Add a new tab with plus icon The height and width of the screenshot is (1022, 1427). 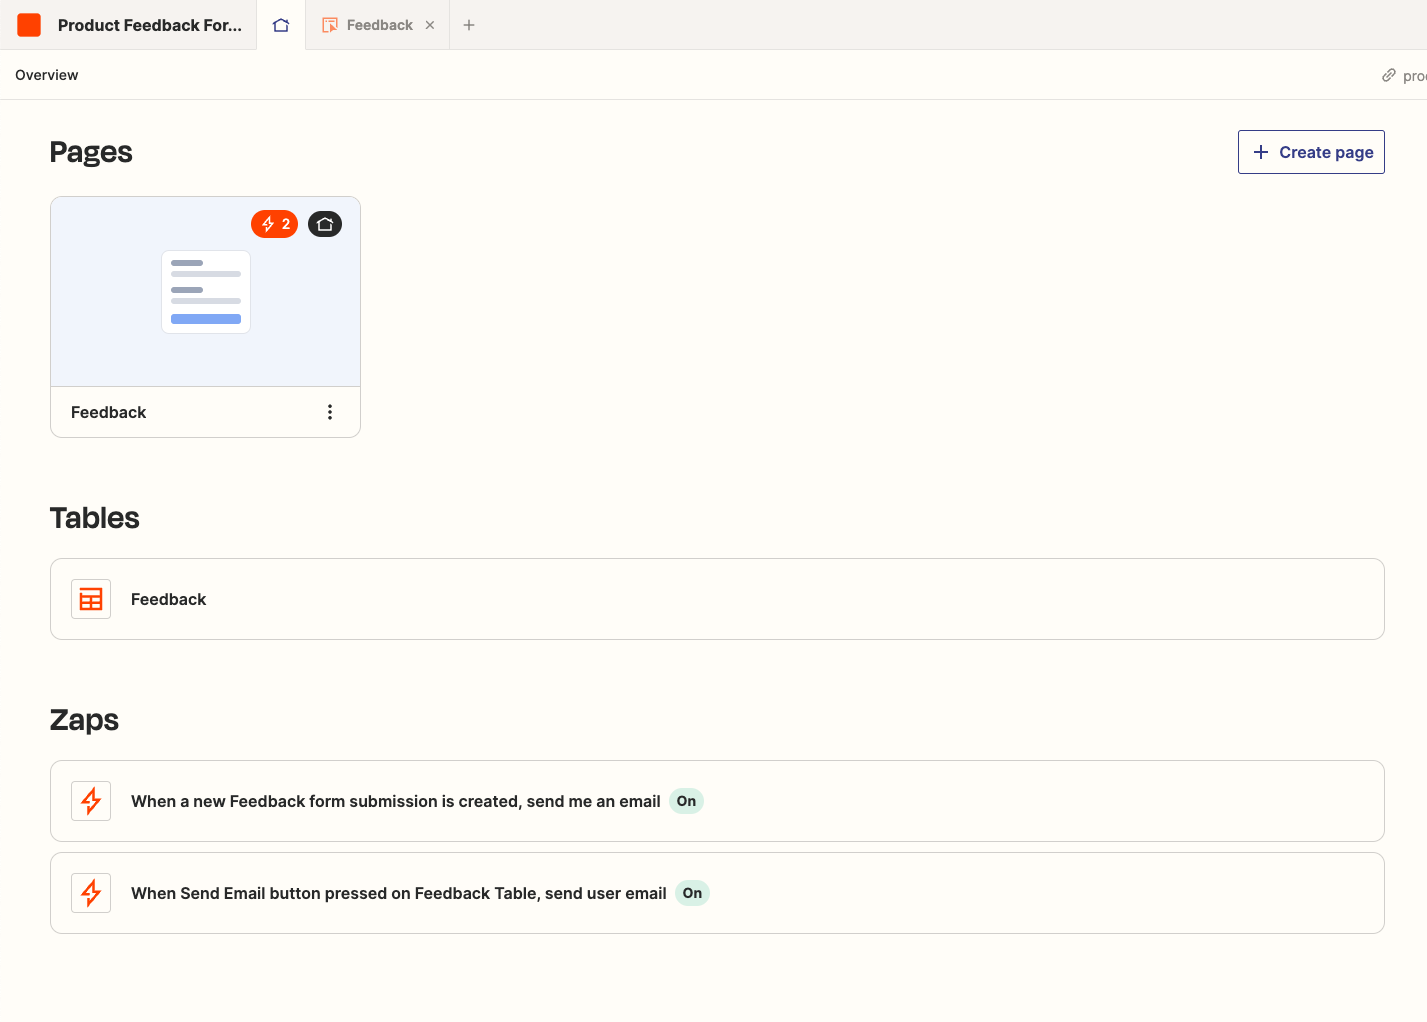coord(469,25)
